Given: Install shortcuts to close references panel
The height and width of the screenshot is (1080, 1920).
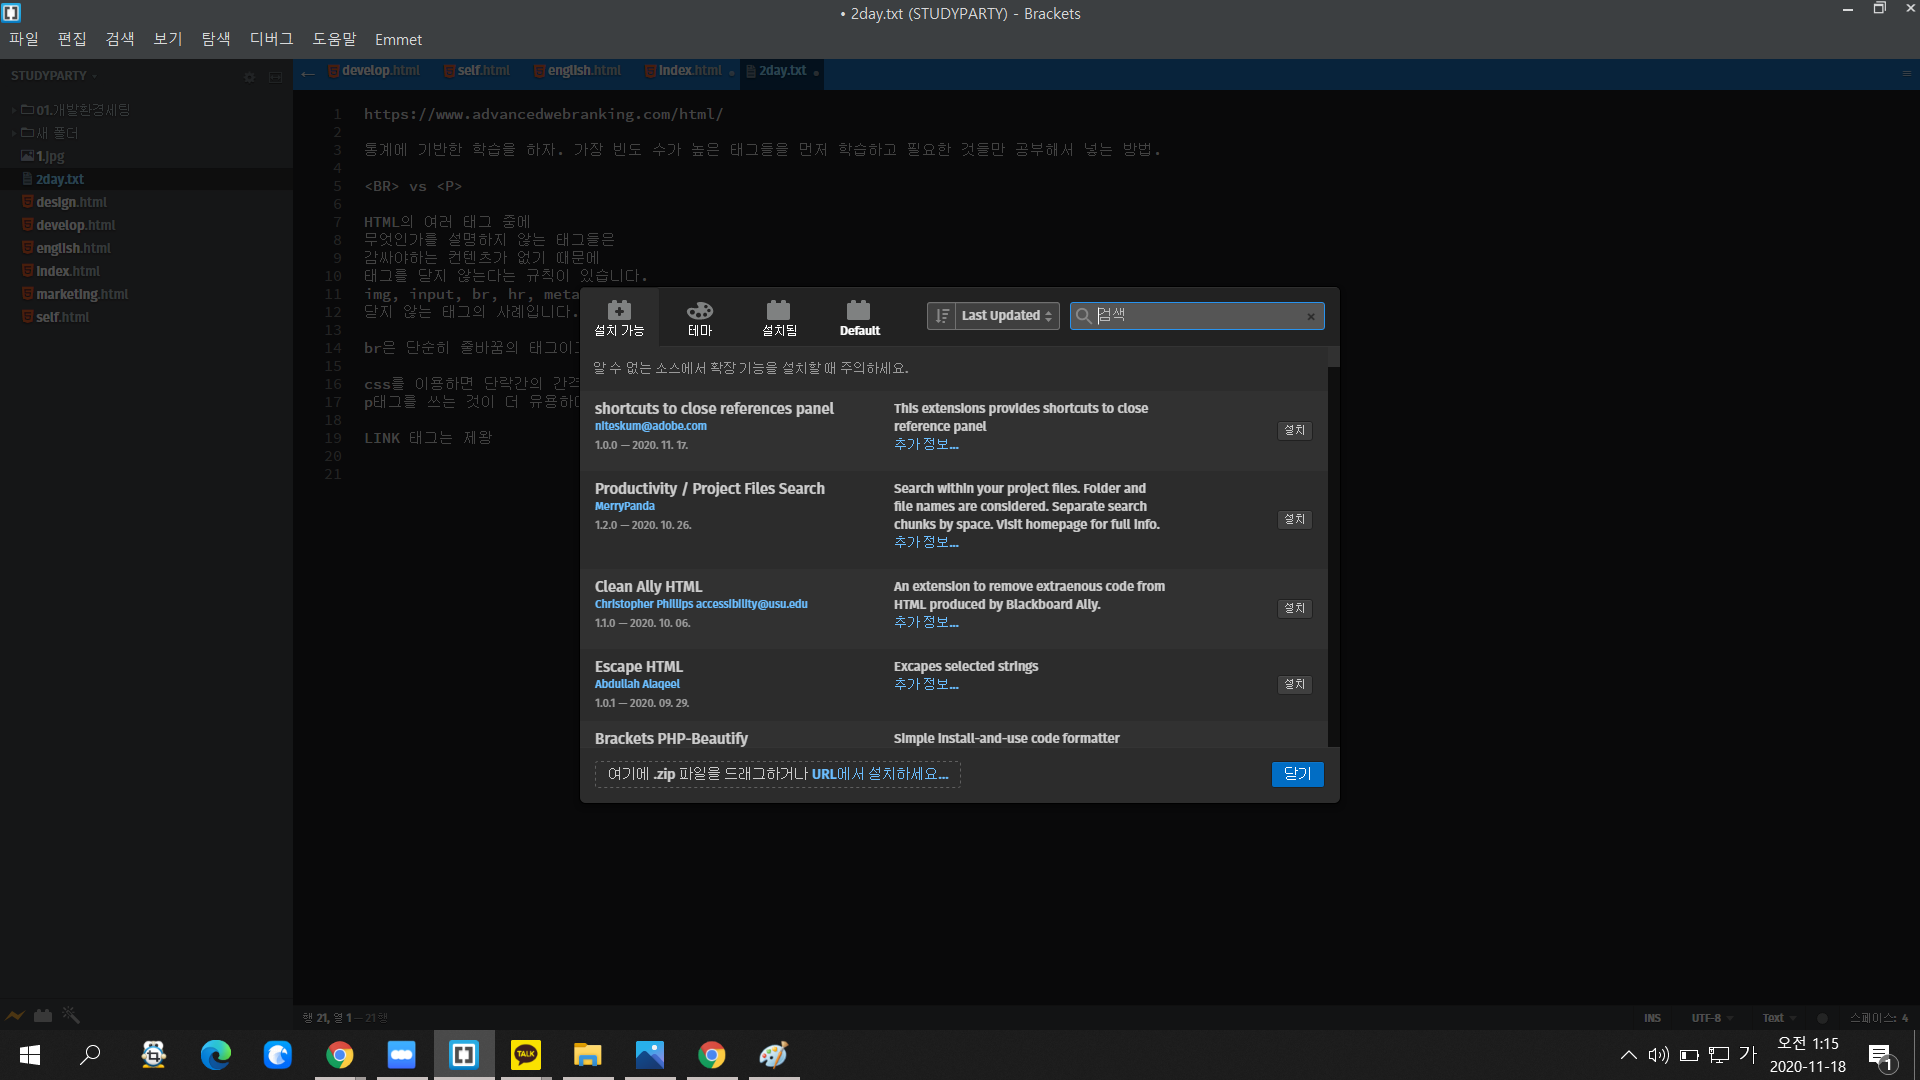Looking at the screenshot, I should pyautogui.click(x=1294, y=430).
